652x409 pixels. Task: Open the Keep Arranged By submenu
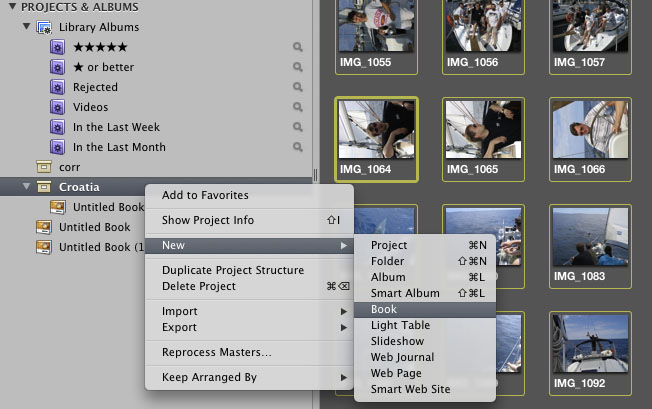tap(249, 377)
